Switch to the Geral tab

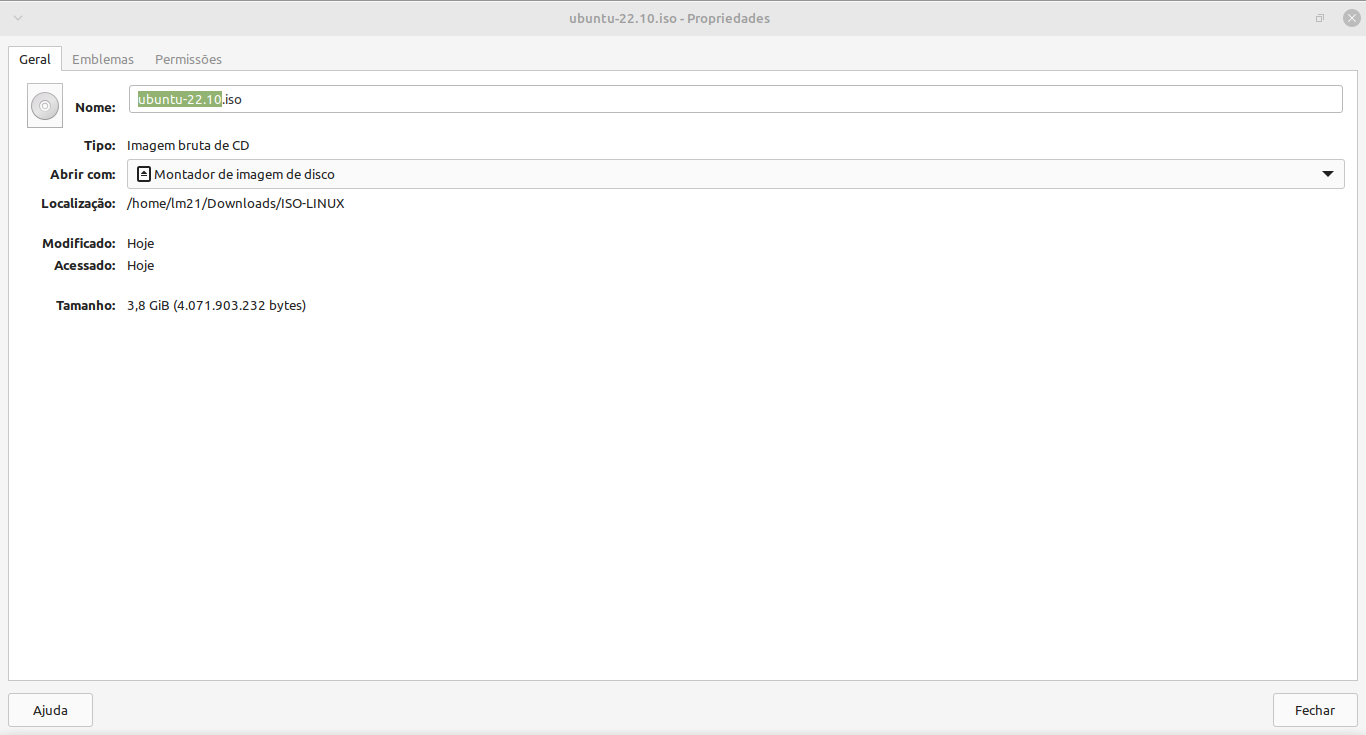pos(35,59)
